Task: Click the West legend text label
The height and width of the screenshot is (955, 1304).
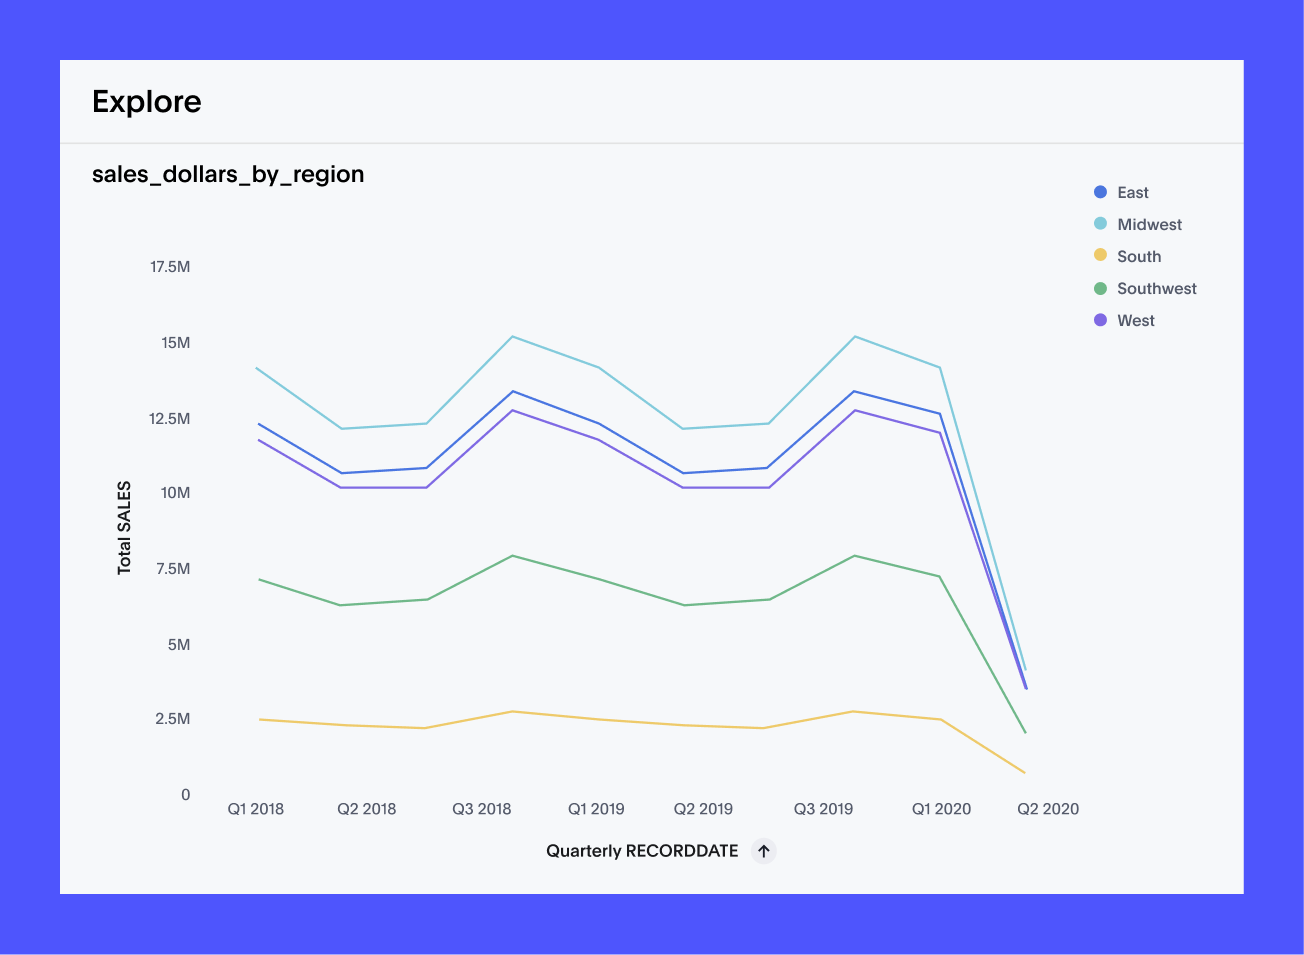Action: [1136, 320]
